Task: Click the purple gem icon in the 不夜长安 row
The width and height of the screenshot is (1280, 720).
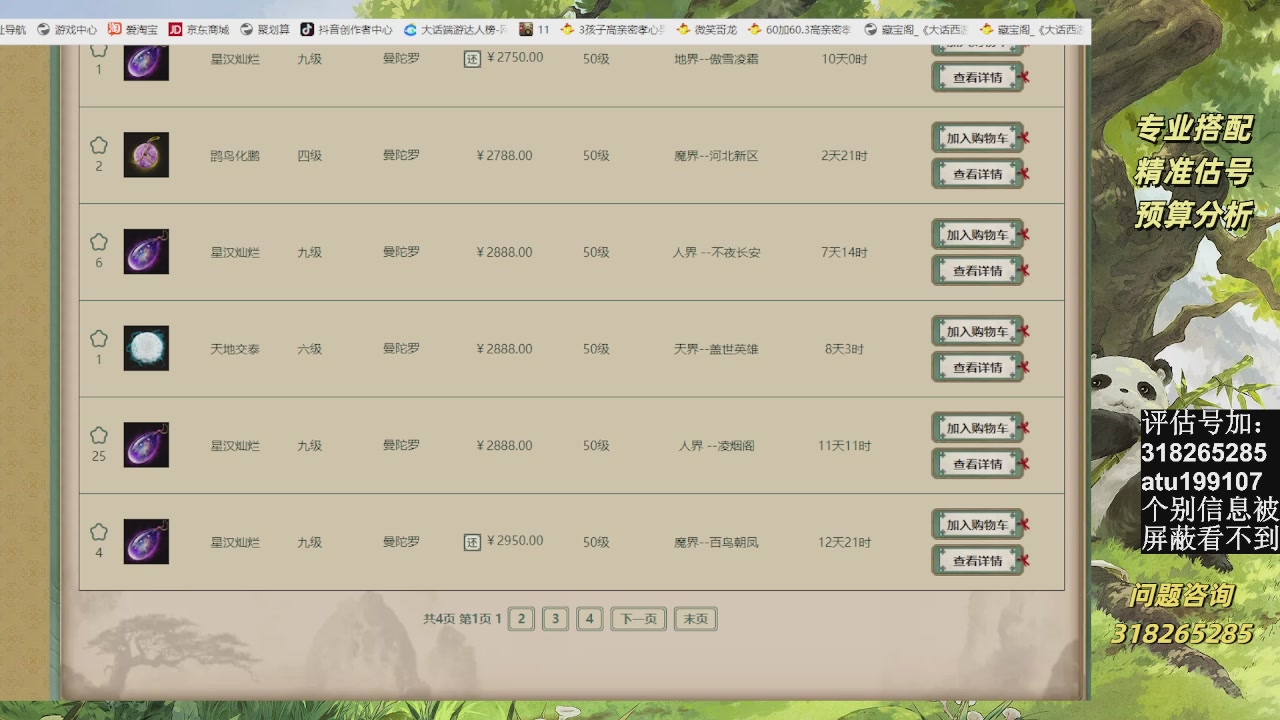Action: [146, 252]
